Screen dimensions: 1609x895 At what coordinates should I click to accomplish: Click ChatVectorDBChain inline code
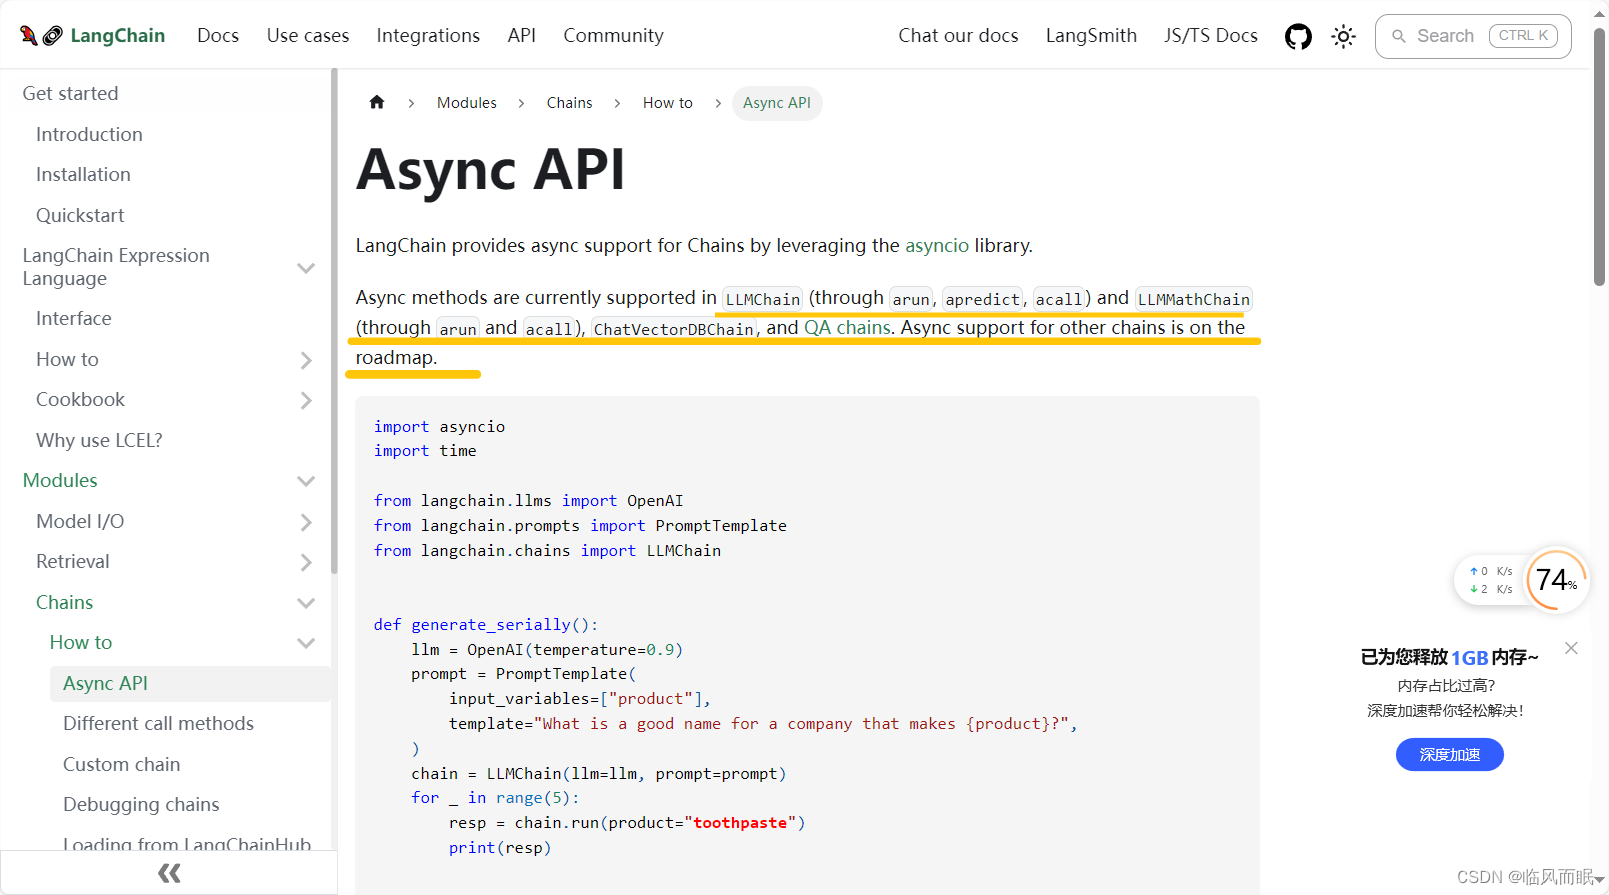[674, 329]
